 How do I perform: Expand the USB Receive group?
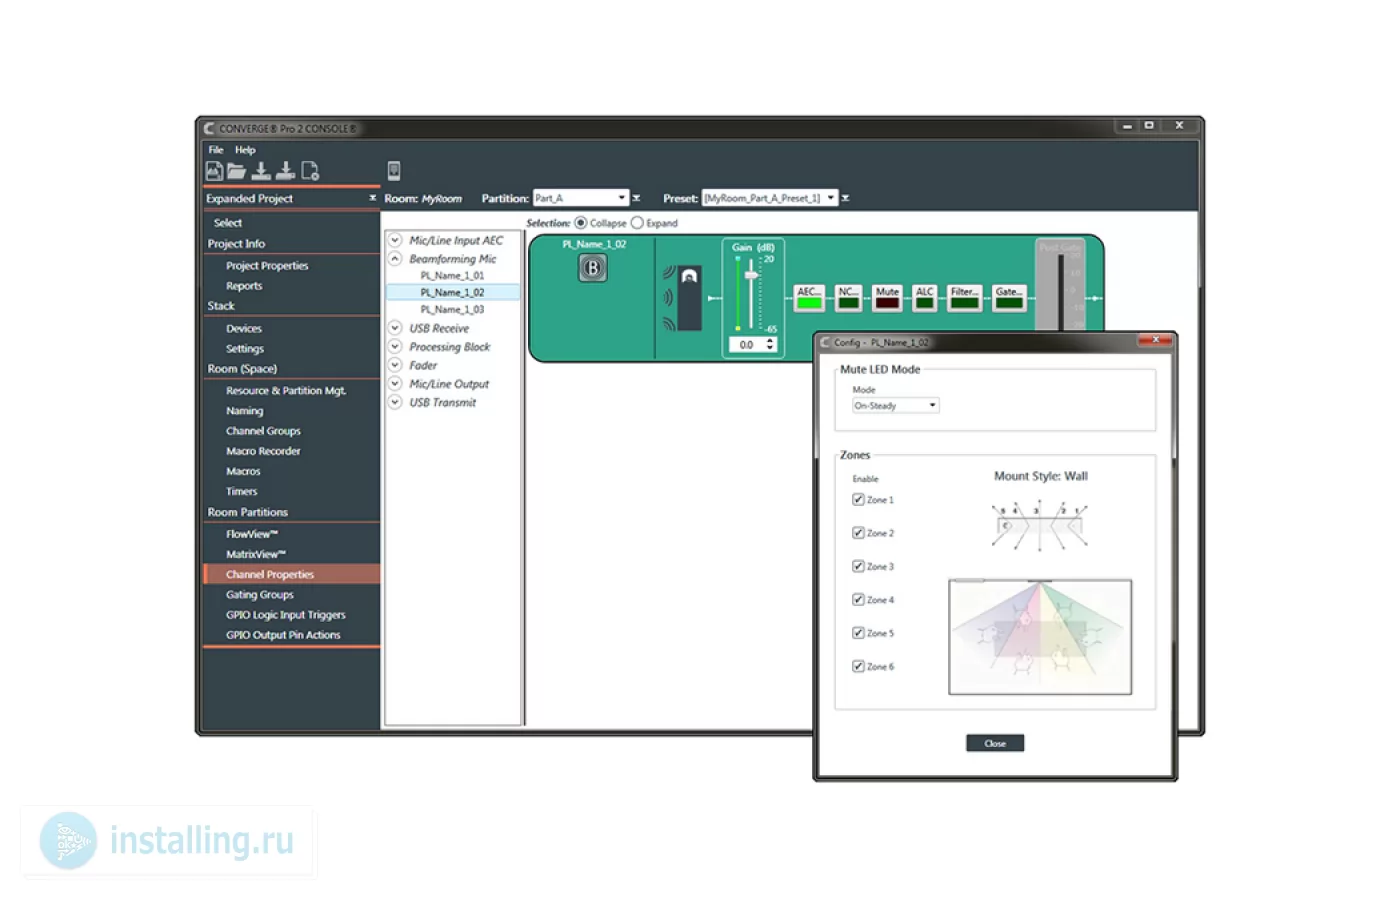pos(395,328)
